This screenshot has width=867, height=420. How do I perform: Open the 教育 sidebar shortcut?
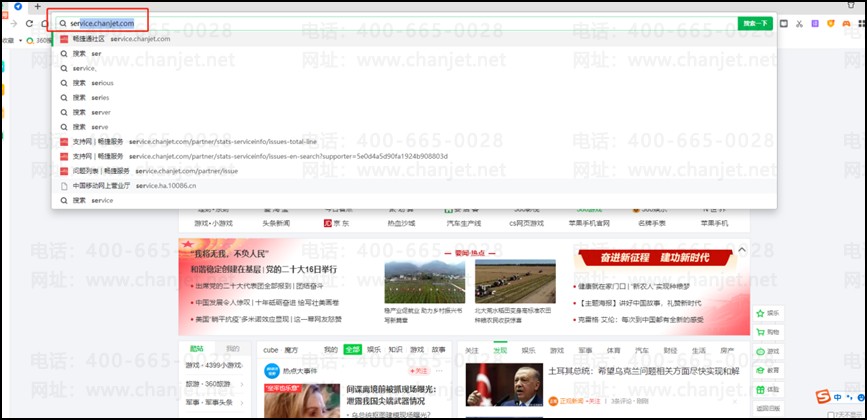coord(767,370)
